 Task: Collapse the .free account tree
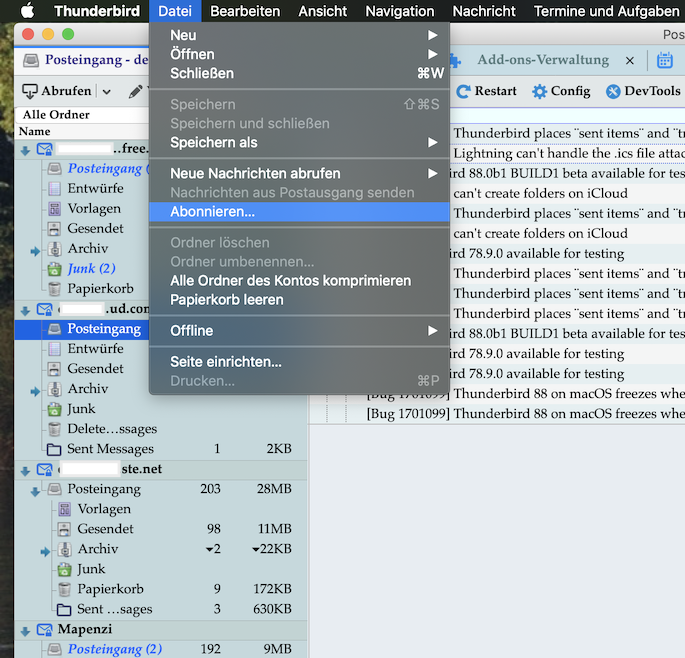coord(25,151)
